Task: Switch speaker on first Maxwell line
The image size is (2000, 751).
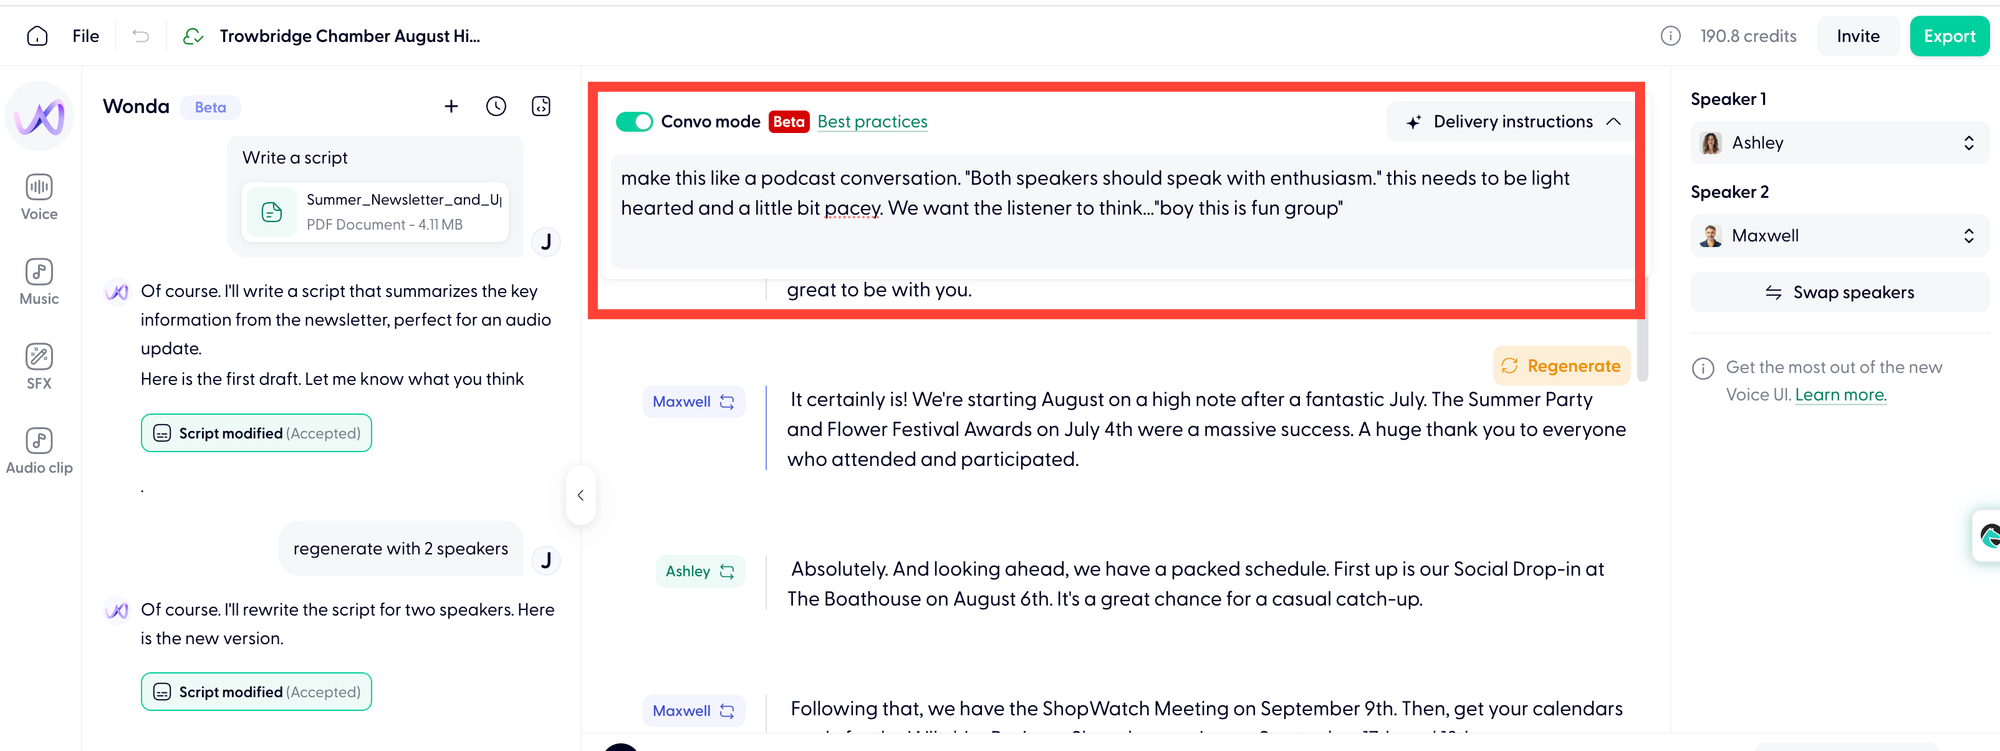Action: click(x=727, y=402)
